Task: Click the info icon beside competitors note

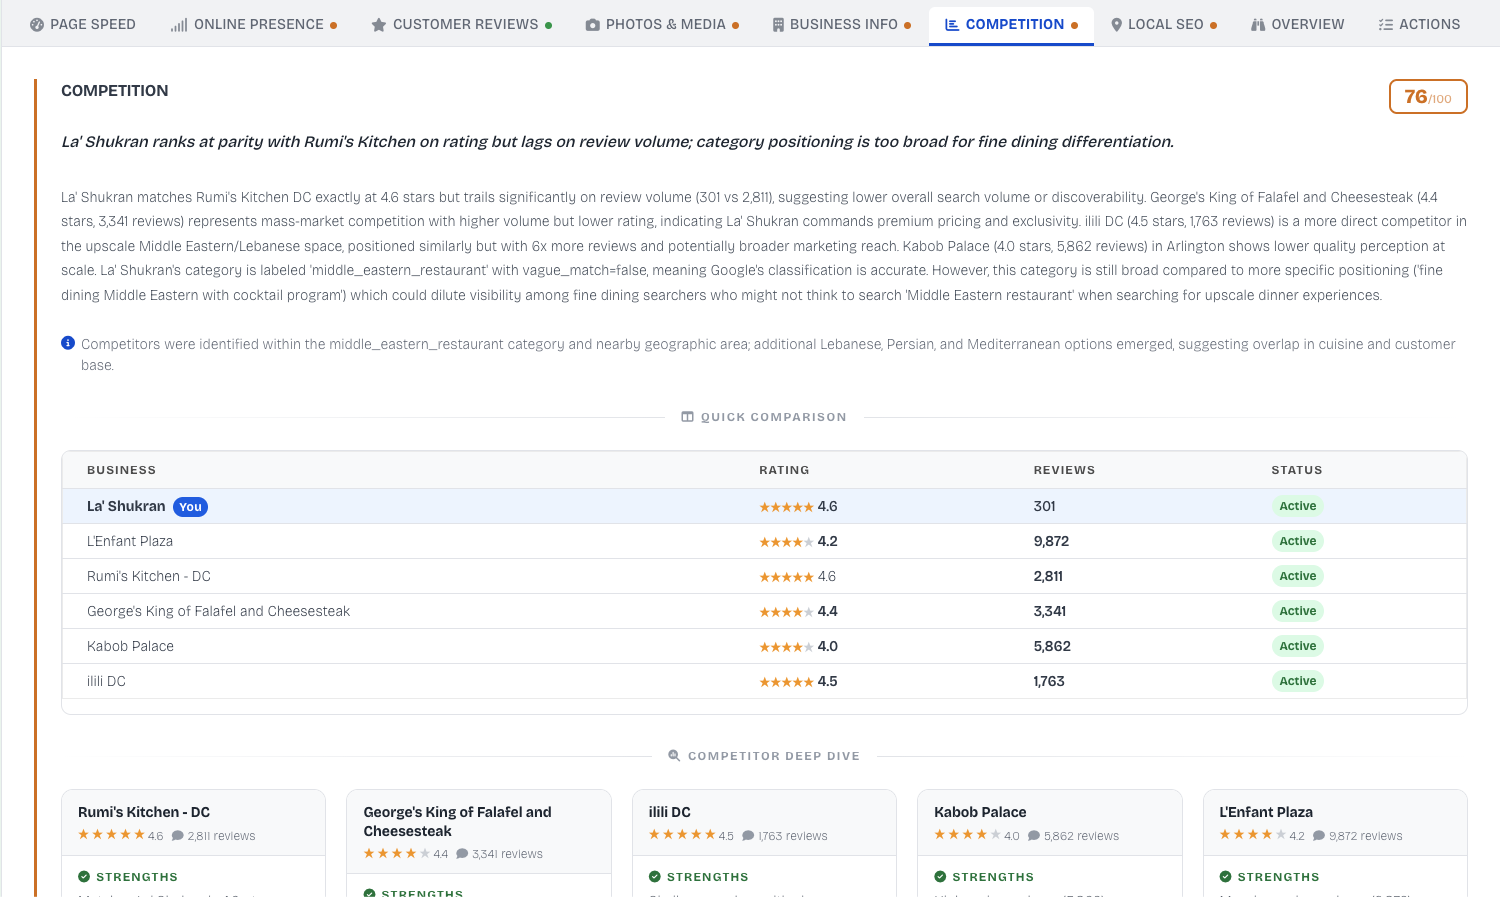Action: click(x=68, y=343)
